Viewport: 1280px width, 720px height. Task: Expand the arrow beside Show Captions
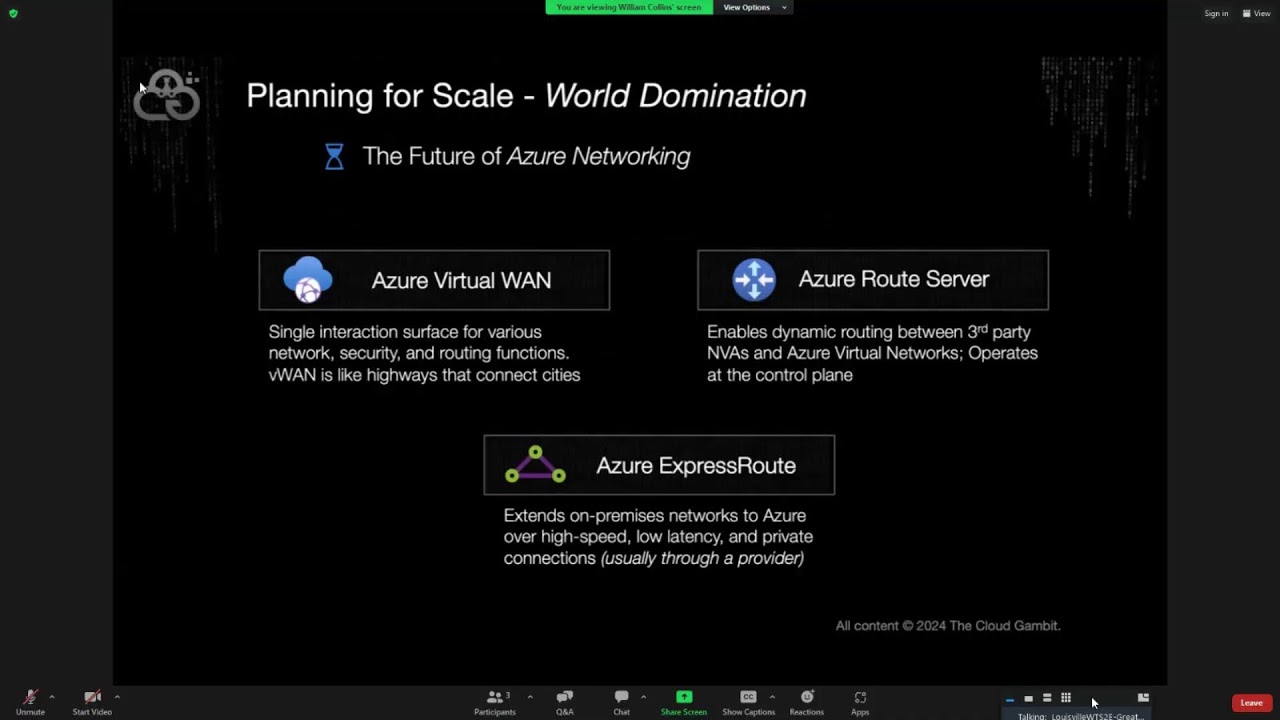tap(772, 697)
